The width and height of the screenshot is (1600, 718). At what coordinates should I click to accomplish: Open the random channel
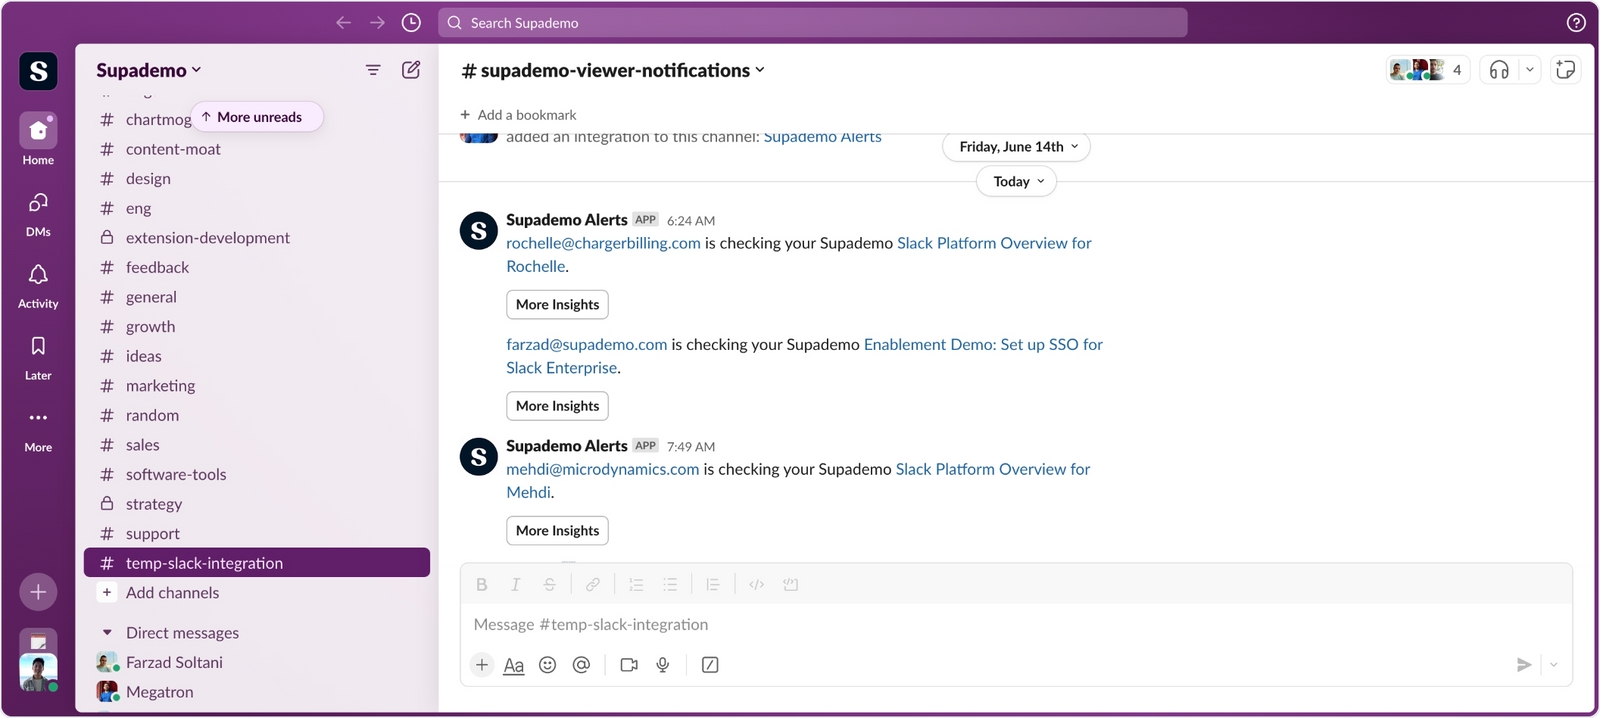point(257,415)
